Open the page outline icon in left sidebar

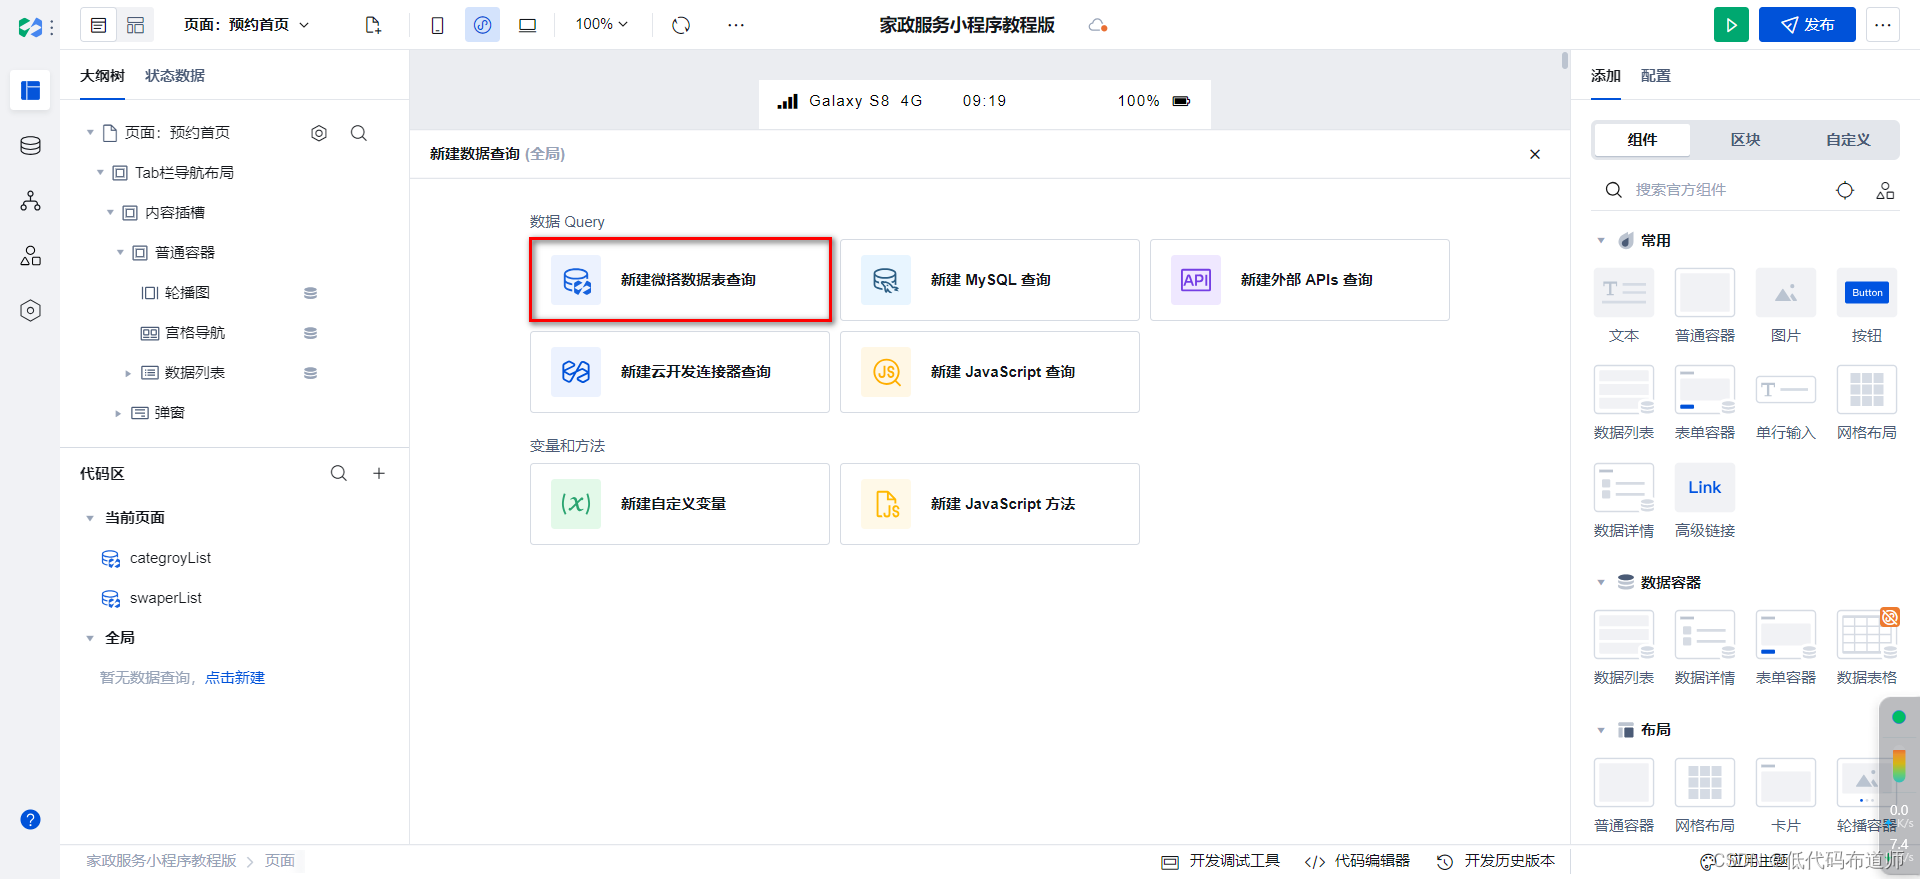click(x=30, y=91)
